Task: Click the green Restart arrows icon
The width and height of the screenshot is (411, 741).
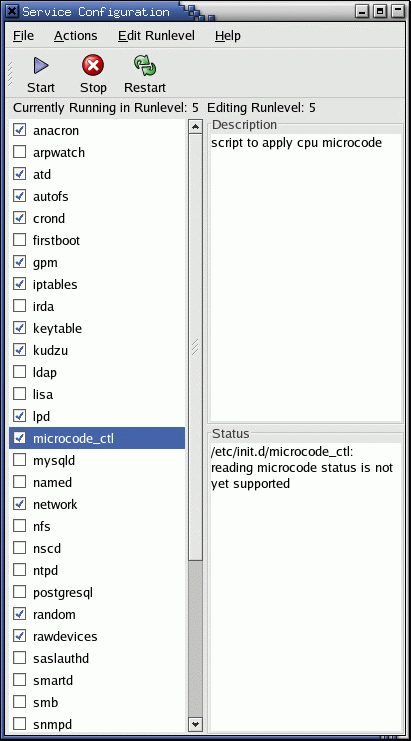Action: [145, 65]
